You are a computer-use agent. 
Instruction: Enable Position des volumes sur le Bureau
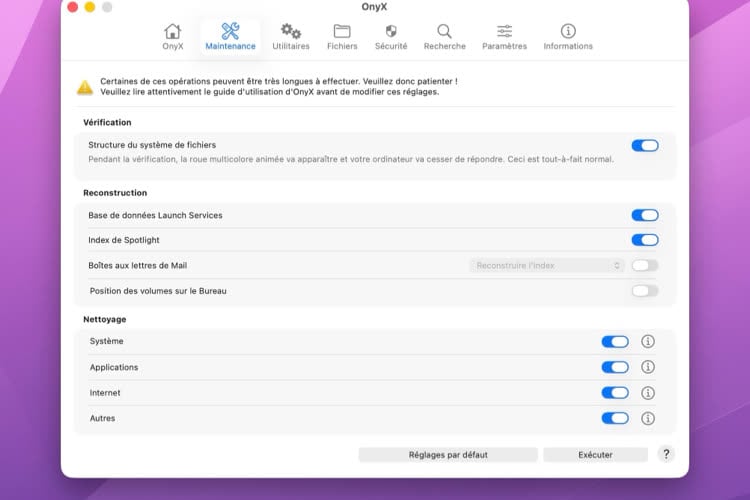(x=645, y=291)
